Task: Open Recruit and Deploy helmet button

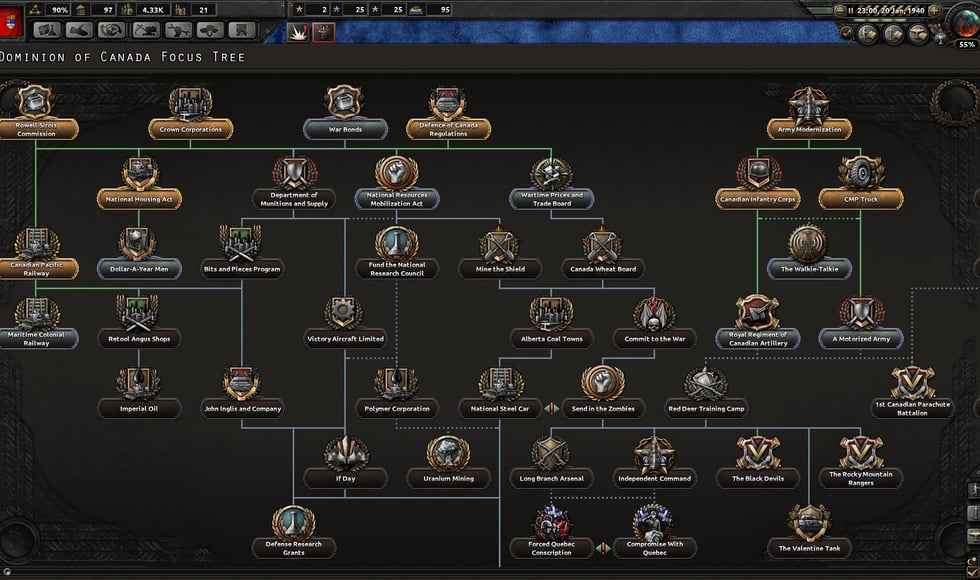Action: [x=209, y=30]
